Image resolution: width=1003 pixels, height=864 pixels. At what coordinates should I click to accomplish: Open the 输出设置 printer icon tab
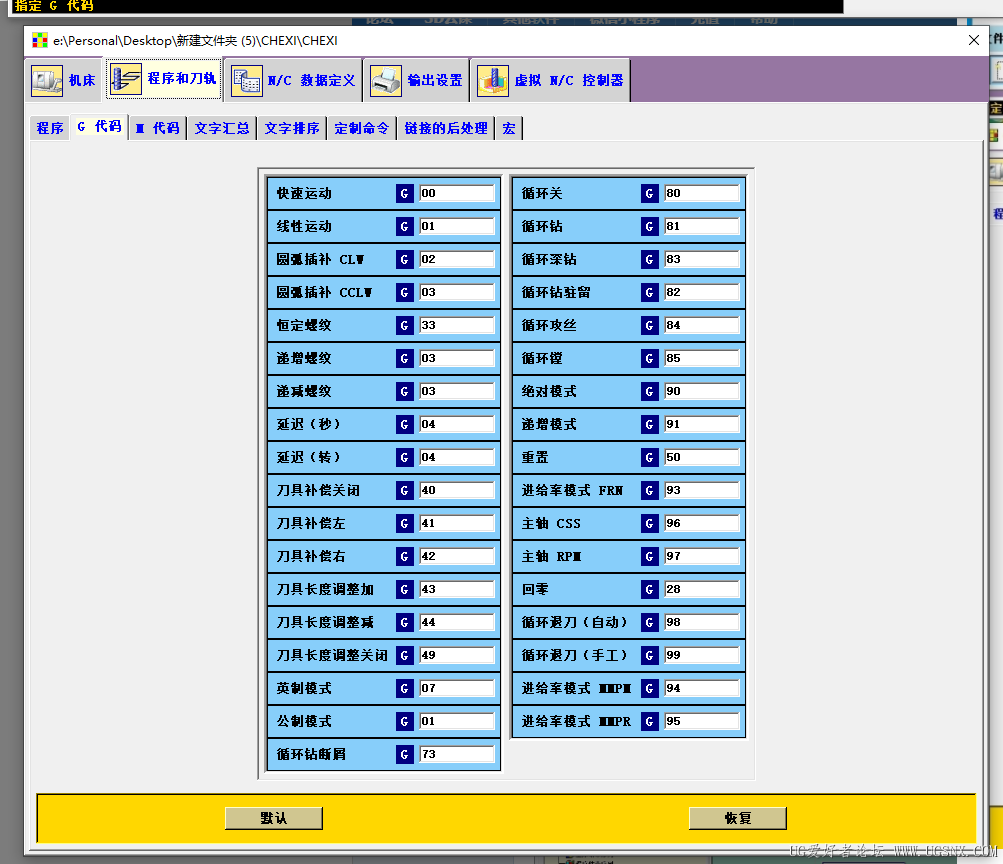click(x=417, y=80)
